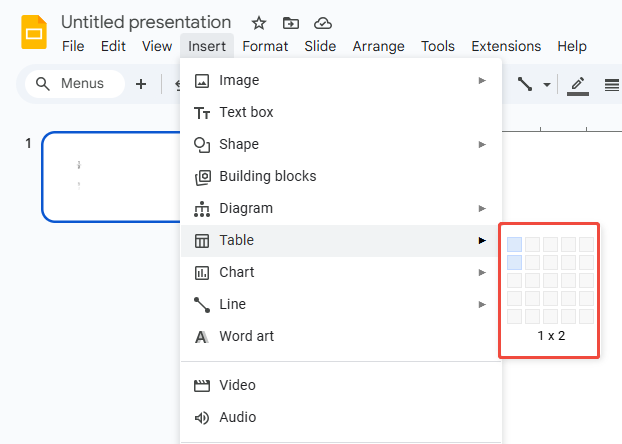The image size is (622, 444).
Task: Insert a Text box
Action: pyautogui.click(x=246, y=112)
